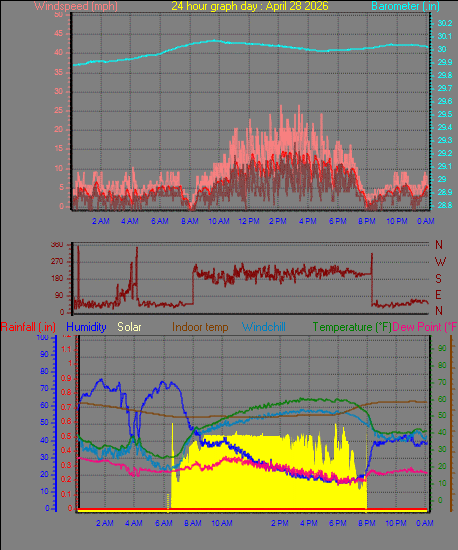Select the Windchill legend label
The height and width of the screenshot is (550, 458).
click(264, 327)
